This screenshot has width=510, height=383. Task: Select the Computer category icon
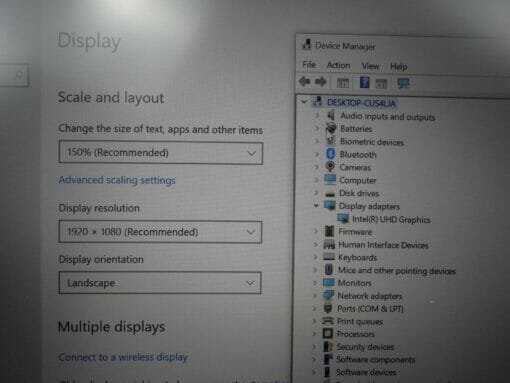coord(330,180)
